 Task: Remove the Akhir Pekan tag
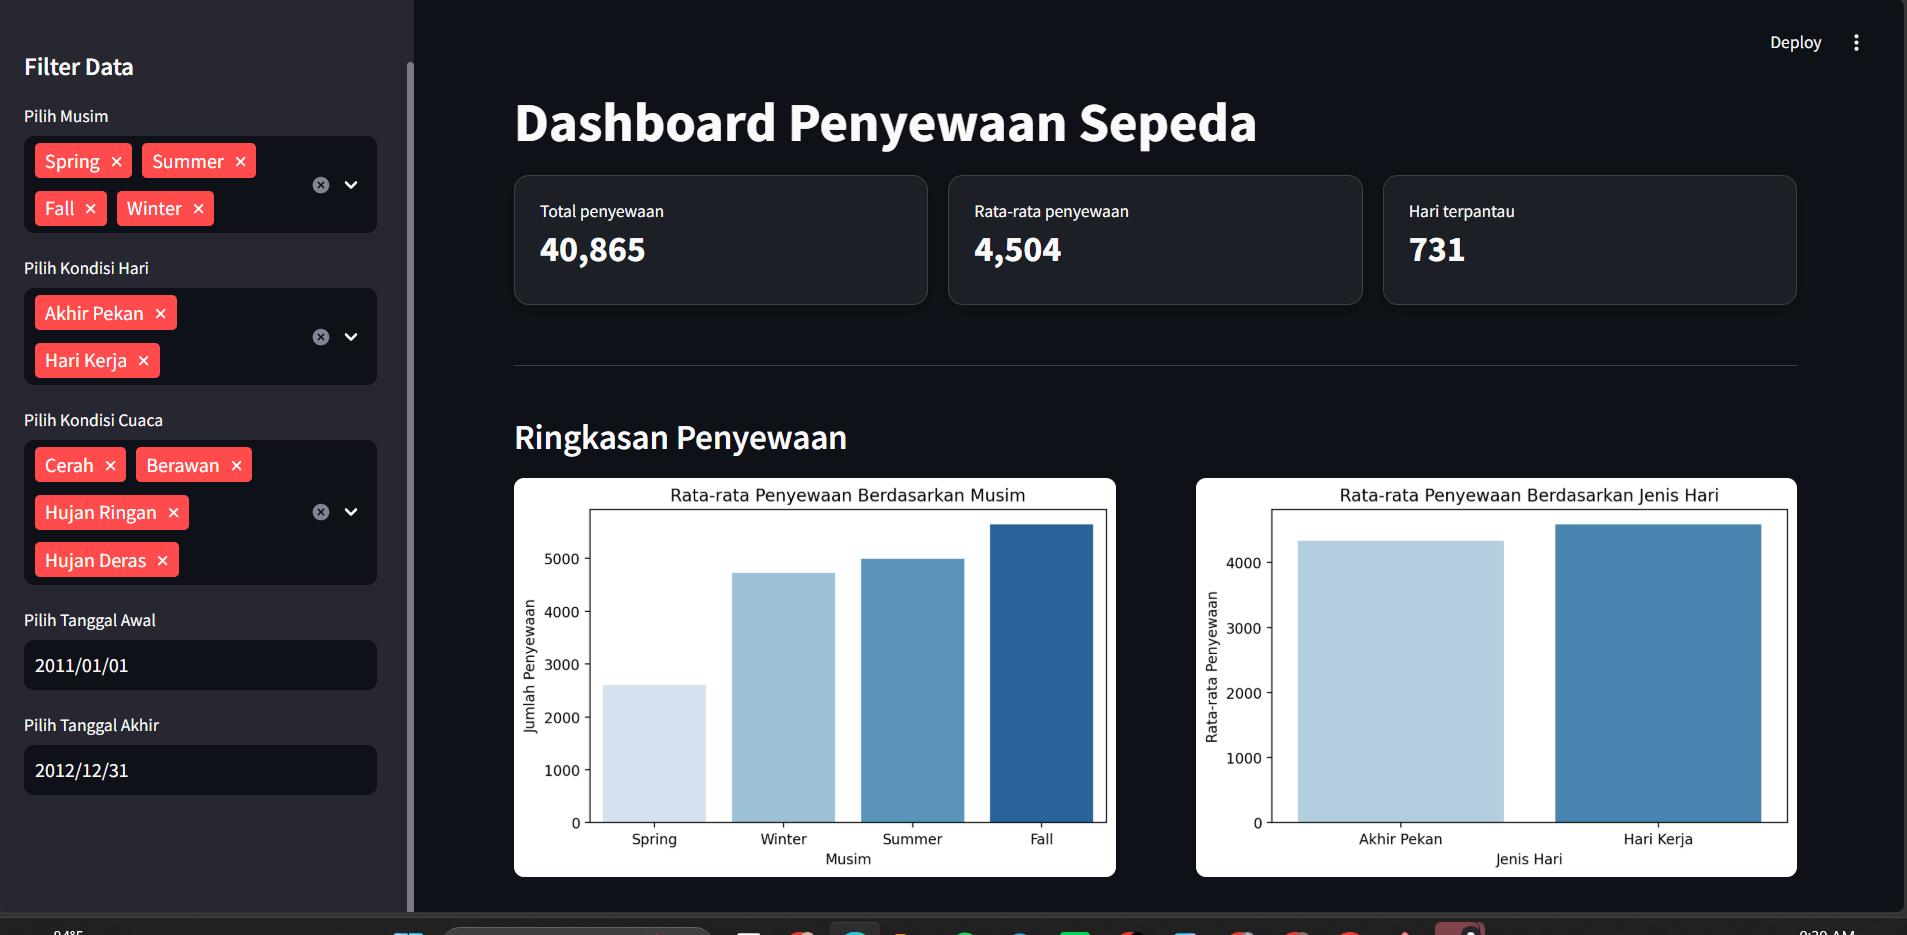(160, 314)
